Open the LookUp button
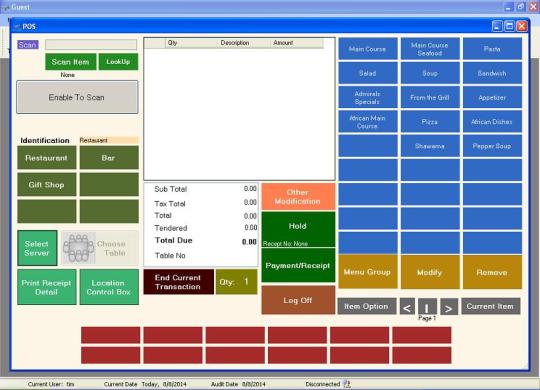Image resolution: width=540 pixels, height=390 pixels. 118,62
